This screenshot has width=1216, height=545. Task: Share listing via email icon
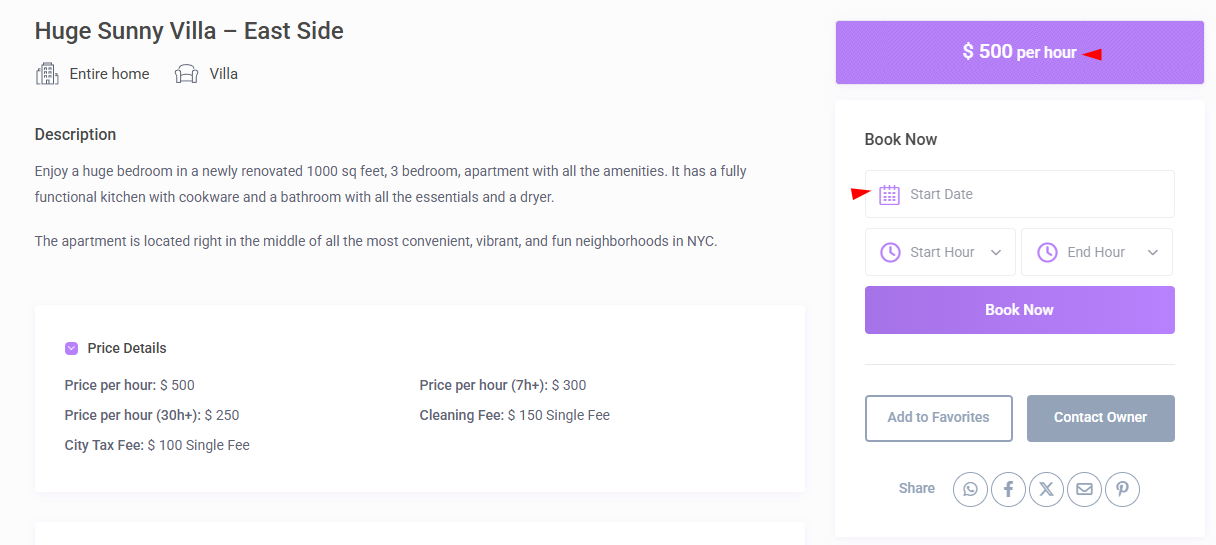(x=1084, y=489)
